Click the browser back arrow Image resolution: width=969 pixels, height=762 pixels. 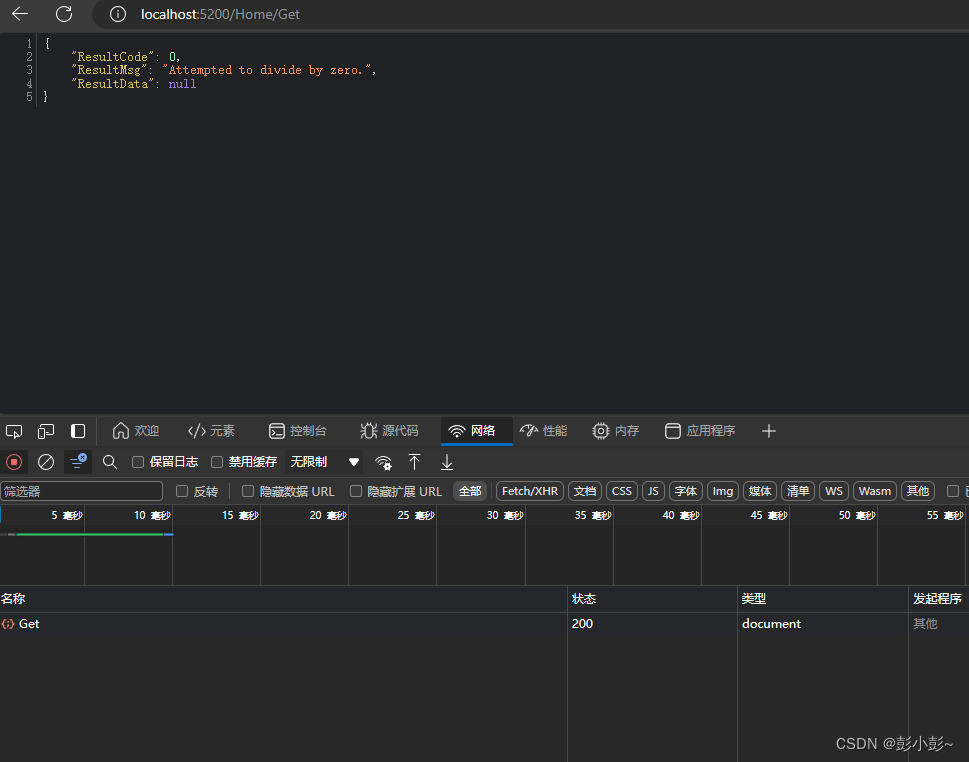tap(20, 14)
